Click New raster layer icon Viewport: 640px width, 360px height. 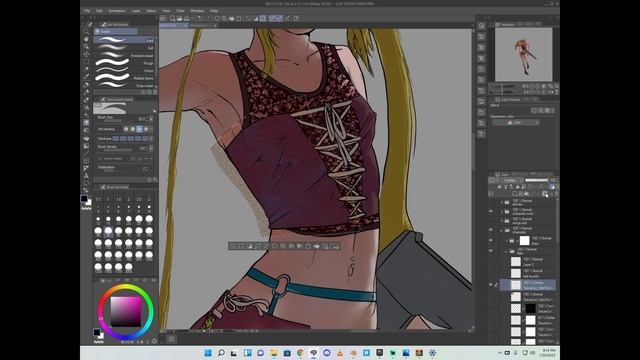coord(515,194)
